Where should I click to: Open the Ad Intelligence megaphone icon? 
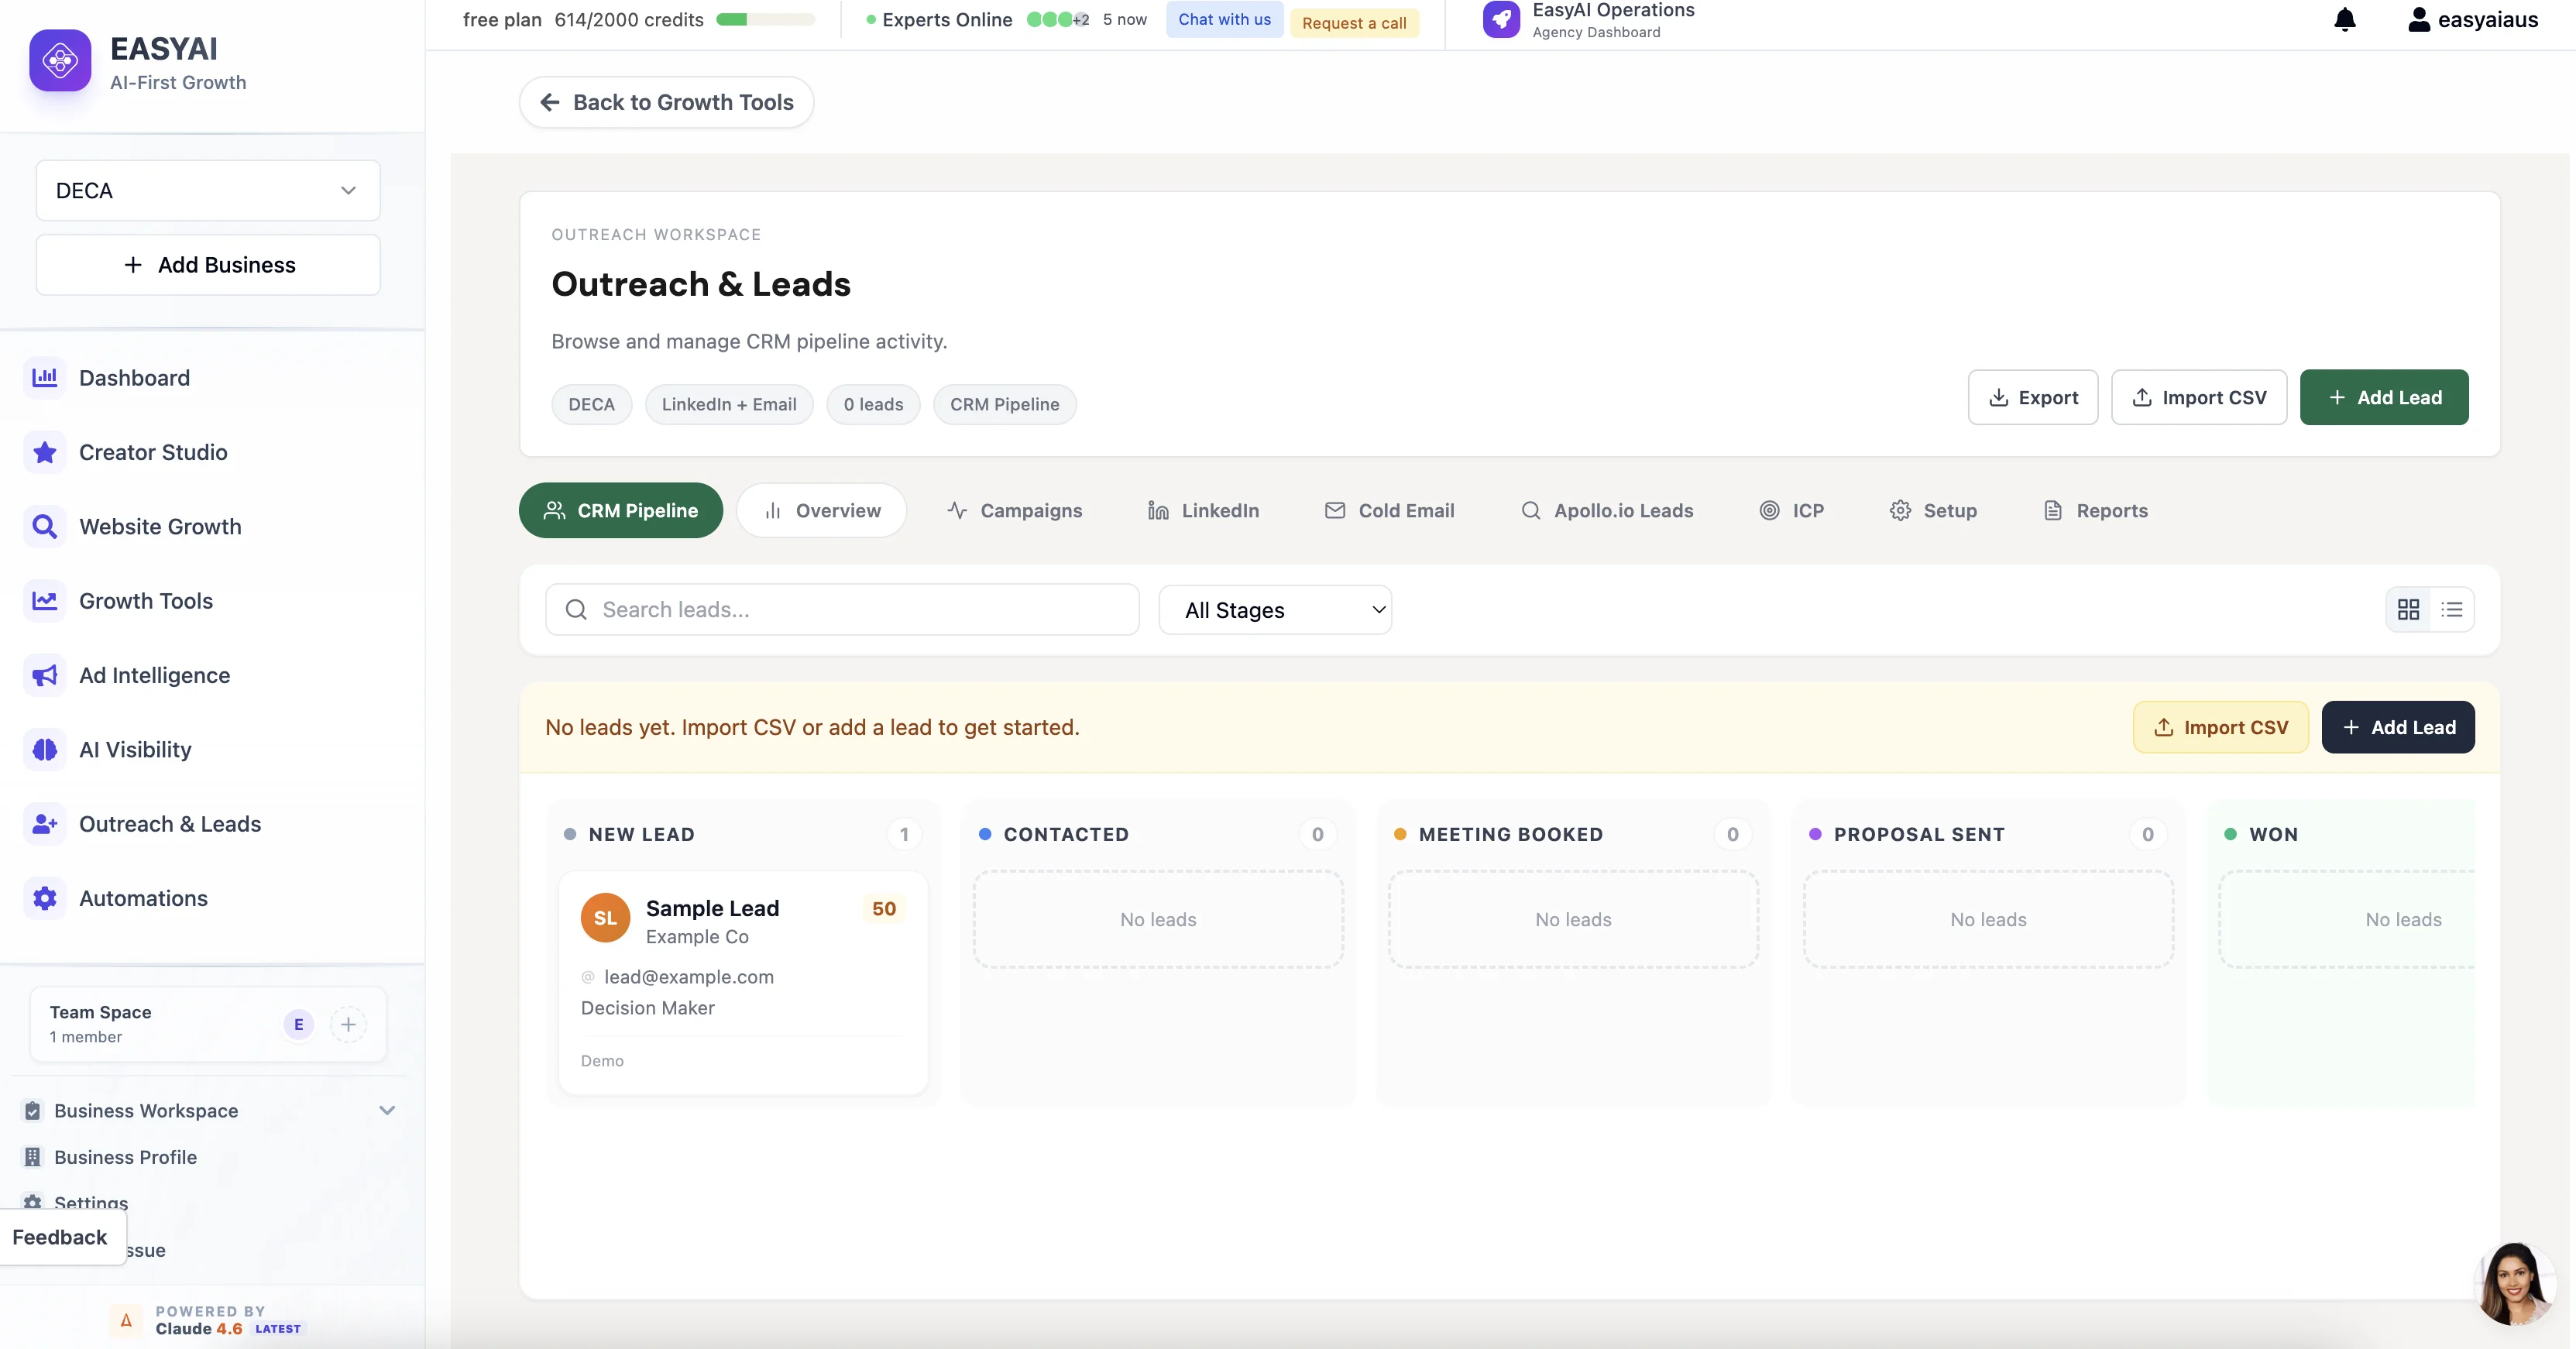click(44, 675)
